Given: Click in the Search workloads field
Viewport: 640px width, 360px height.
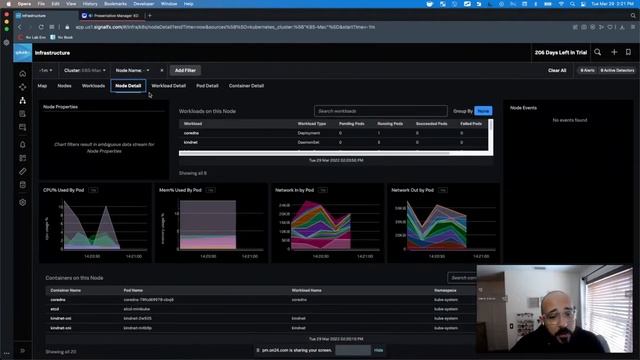Looking at the screenshot, I should click(381, 111).
